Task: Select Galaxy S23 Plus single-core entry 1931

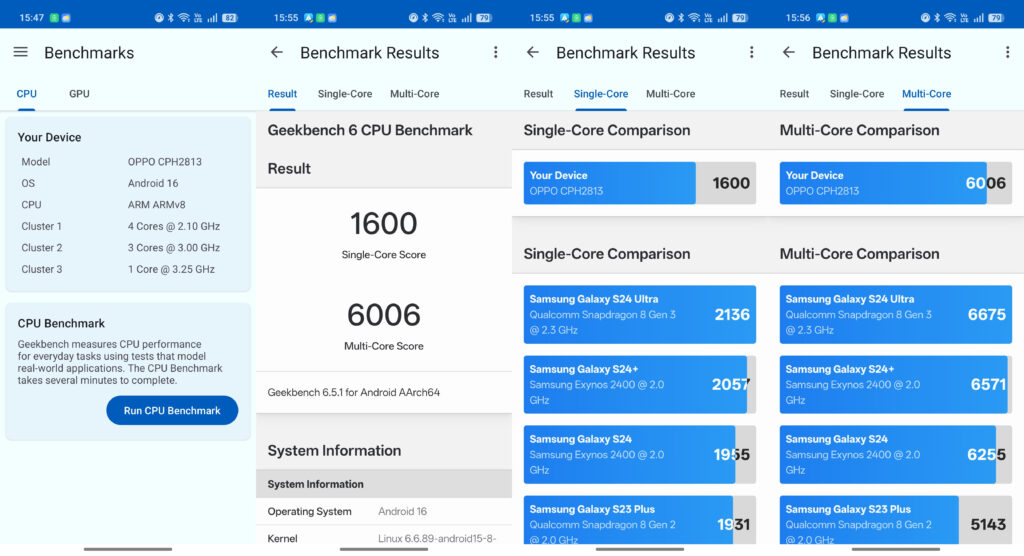Action: 639,520
